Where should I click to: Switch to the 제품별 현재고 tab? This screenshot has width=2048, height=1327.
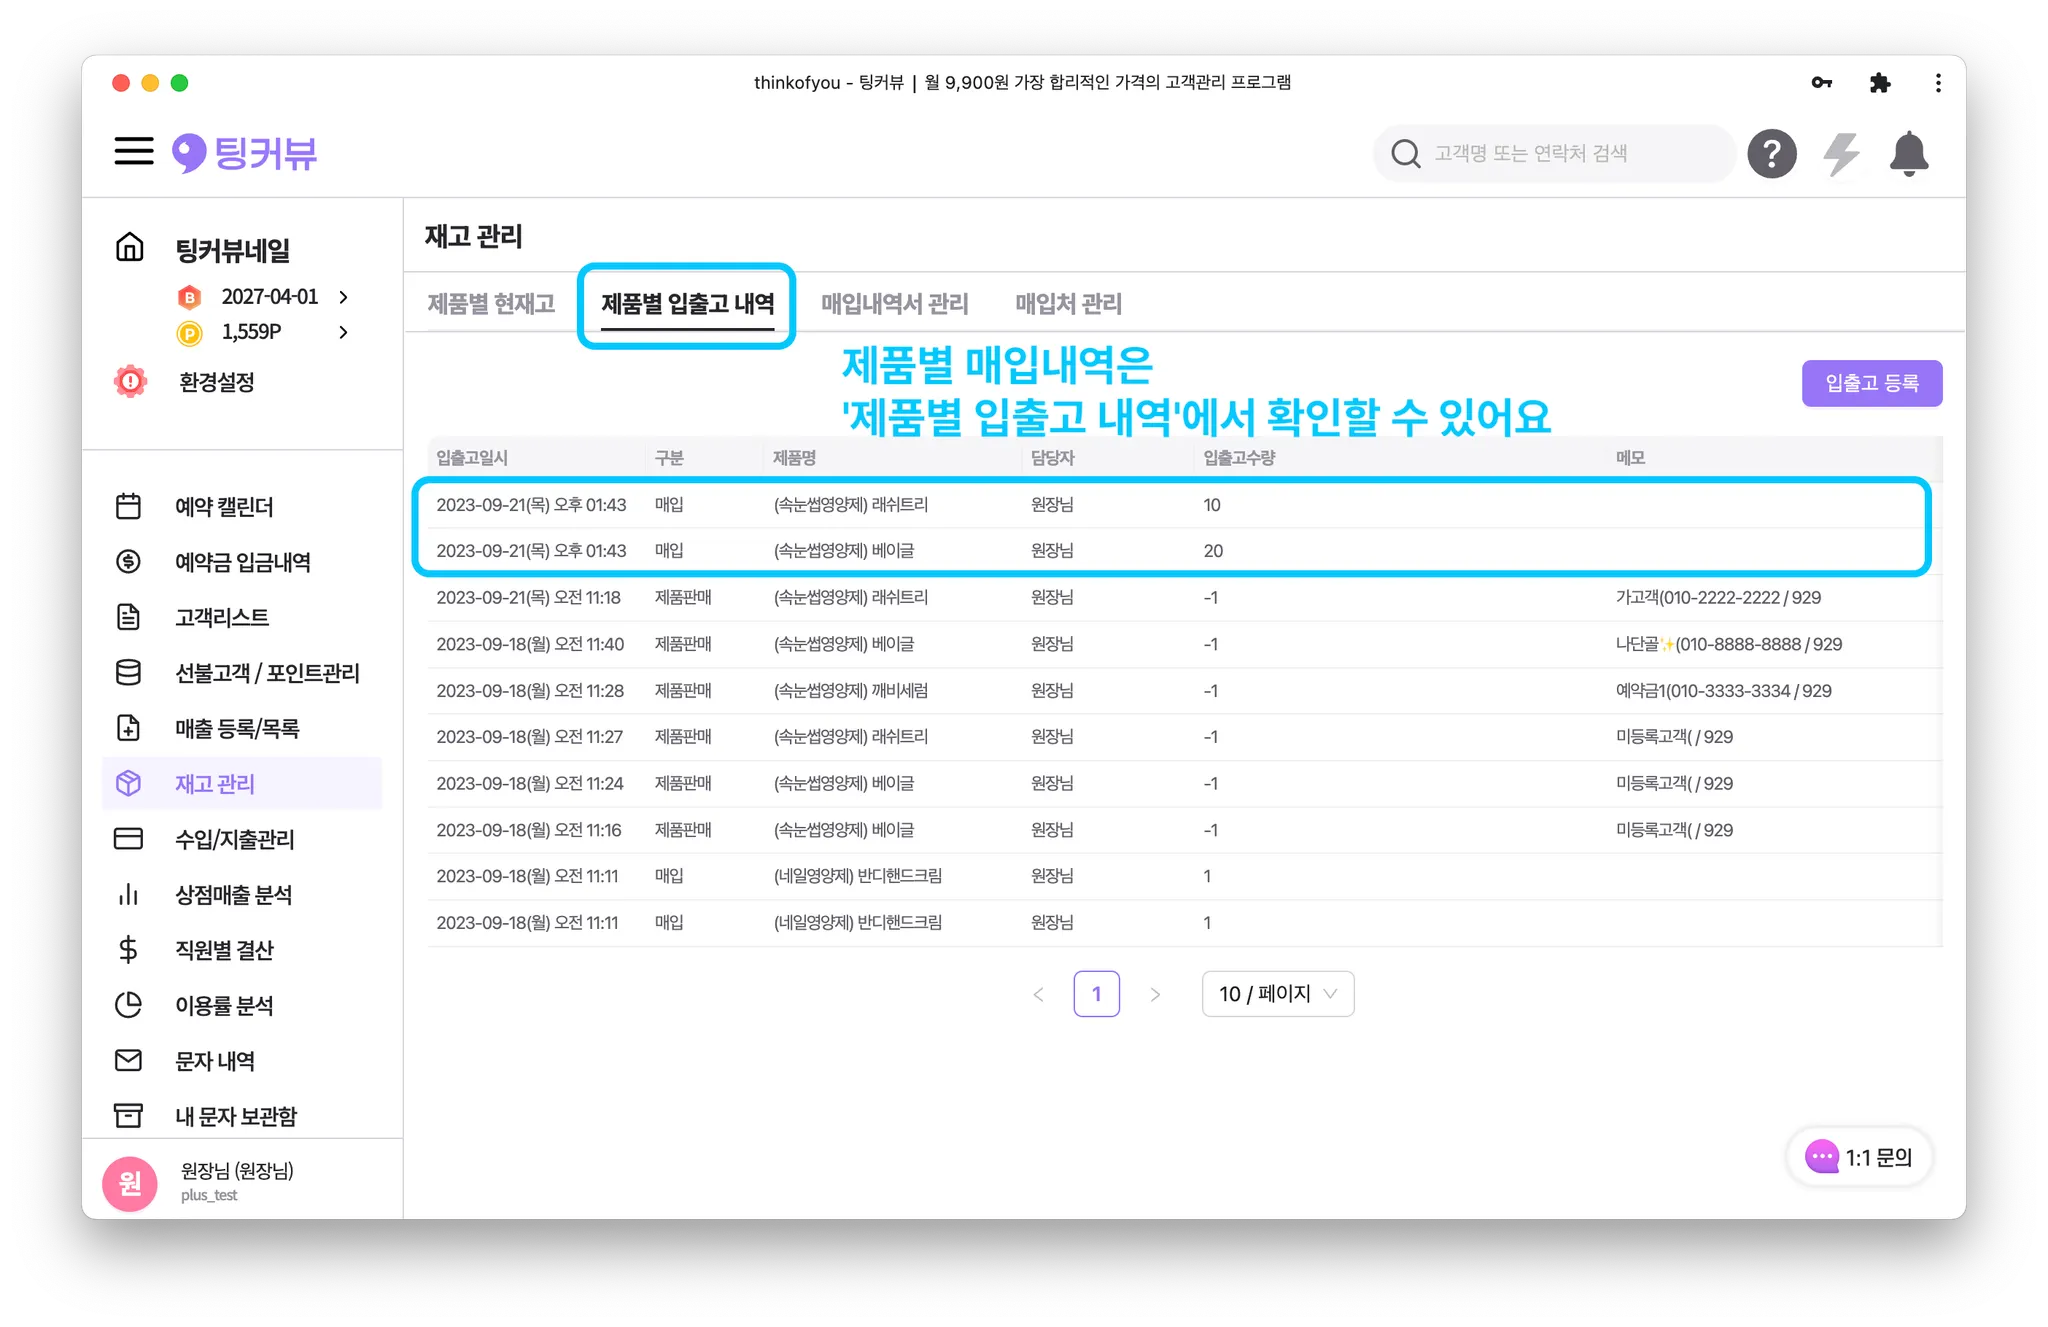pos(491,304)
